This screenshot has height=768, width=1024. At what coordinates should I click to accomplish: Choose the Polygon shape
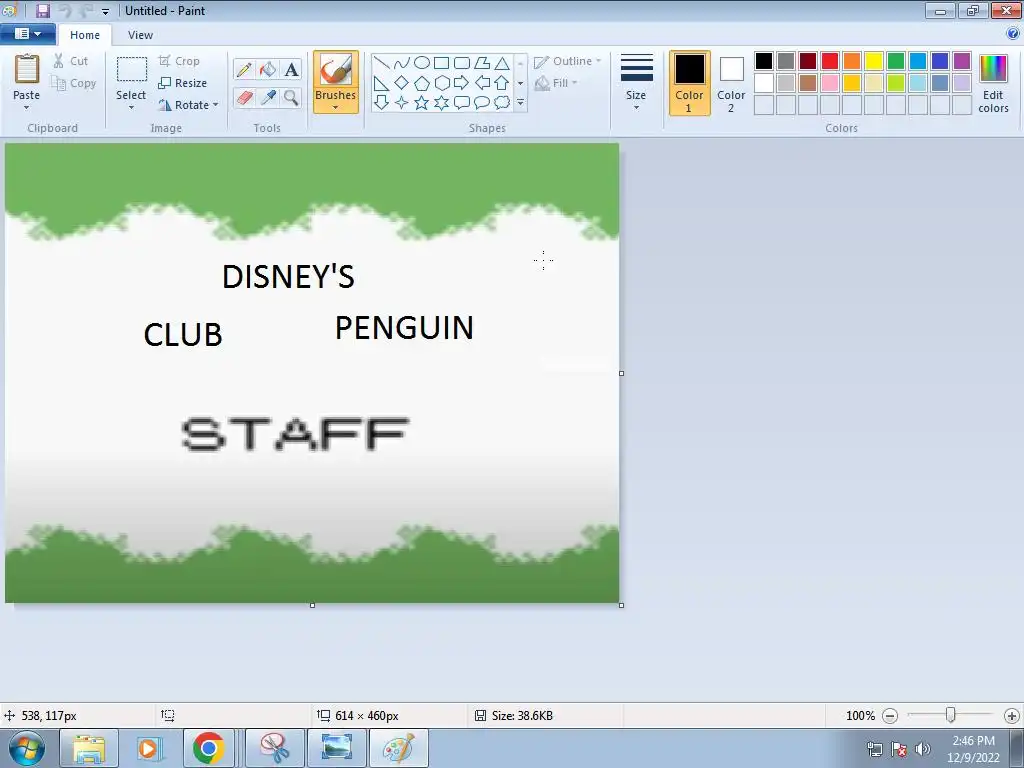click(482, 63)
